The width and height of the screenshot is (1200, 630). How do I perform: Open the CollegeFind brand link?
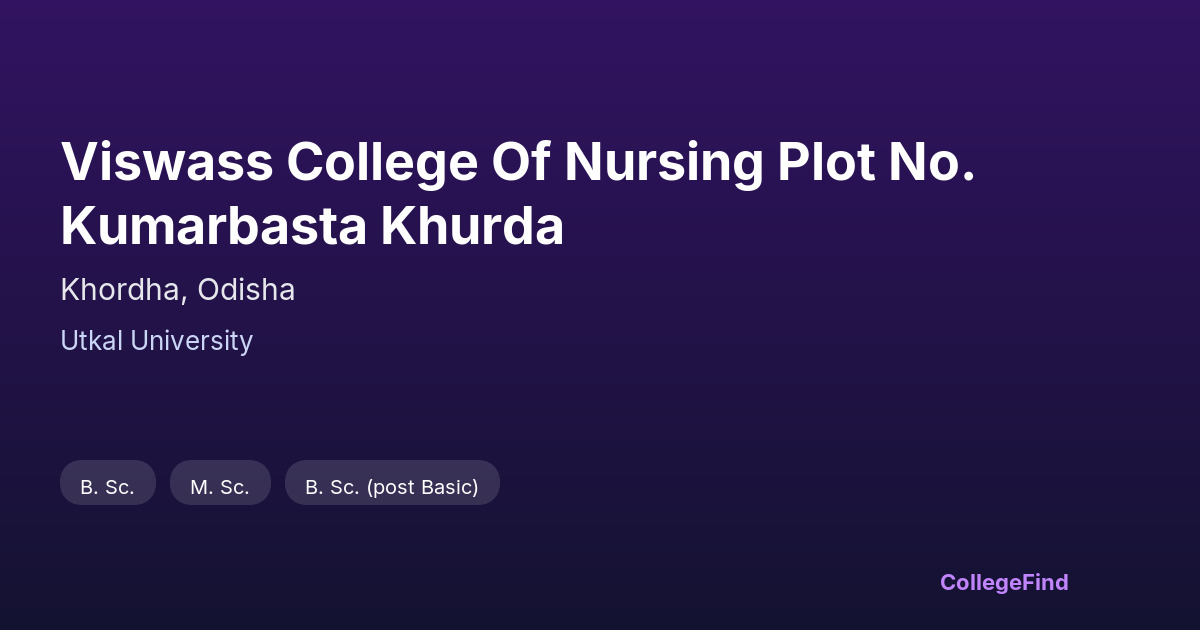[x=1004, y=582]
